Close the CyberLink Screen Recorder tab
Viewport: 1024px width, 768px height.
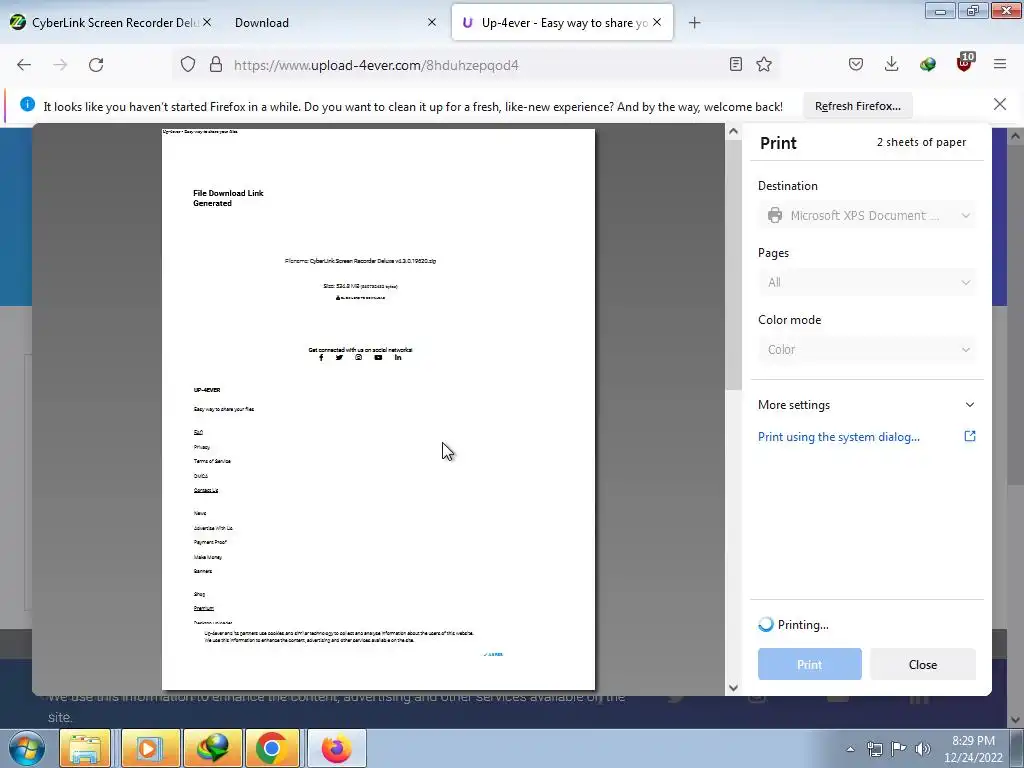point(207,22)
